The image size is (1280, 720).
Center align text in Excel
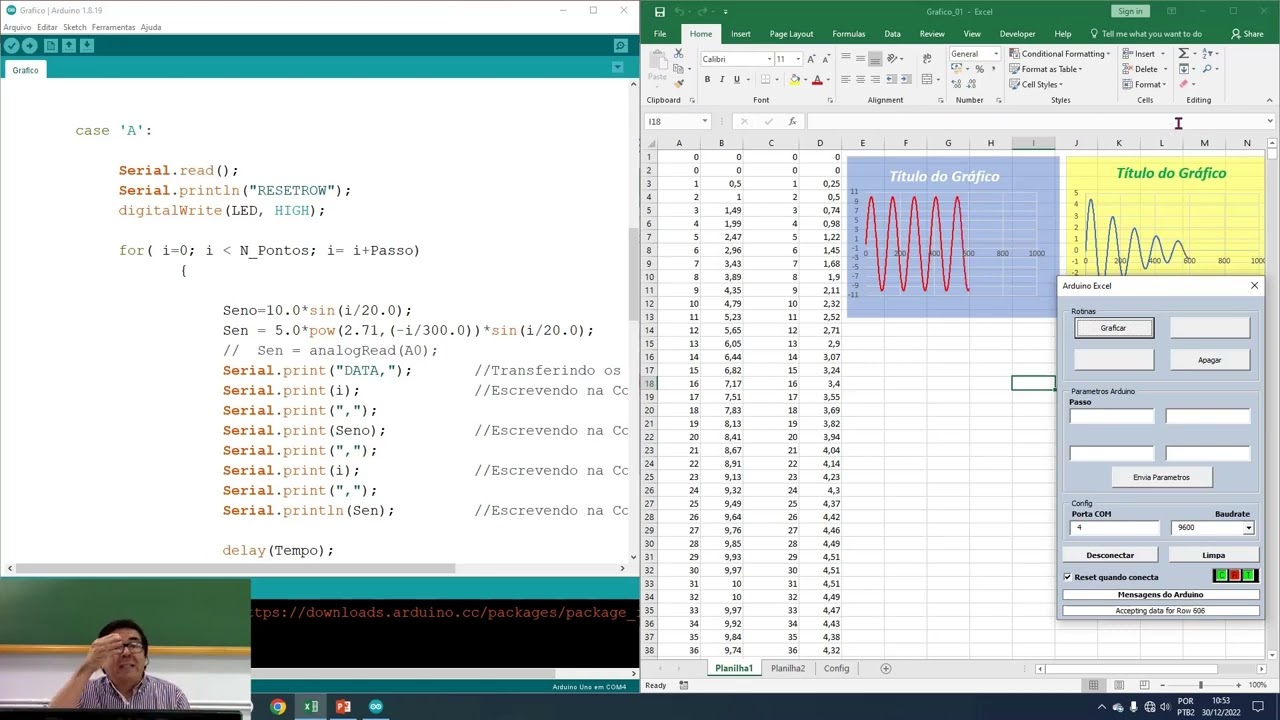point(860,80)
